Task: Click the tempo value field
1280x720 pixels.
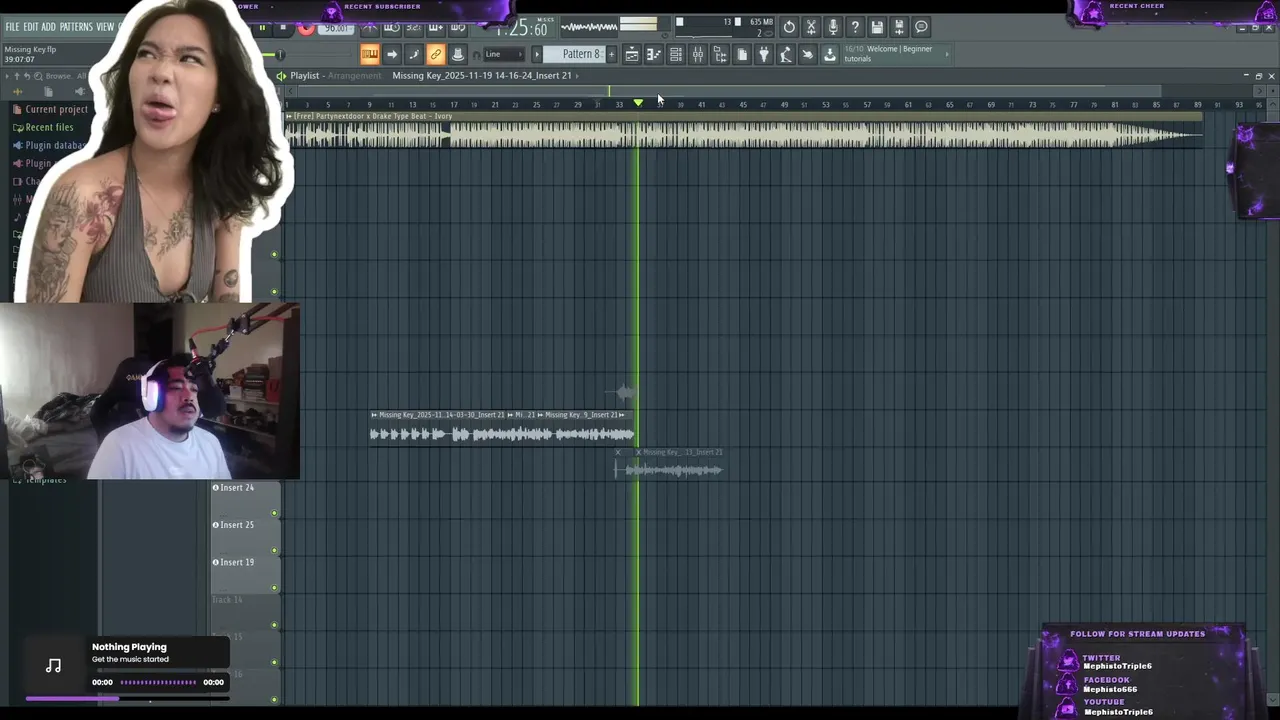Action: pos(336,28)
